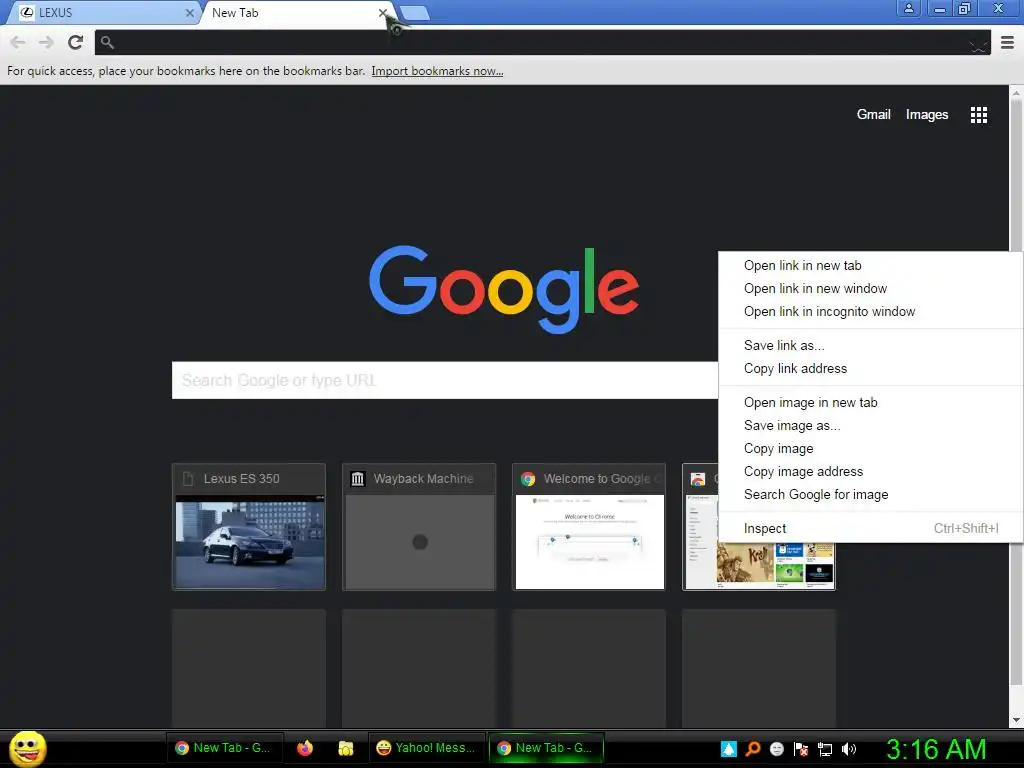Screen dimensions: 1024x768
Task: Select Copy image from context menu
Action: tap(871, 448)
